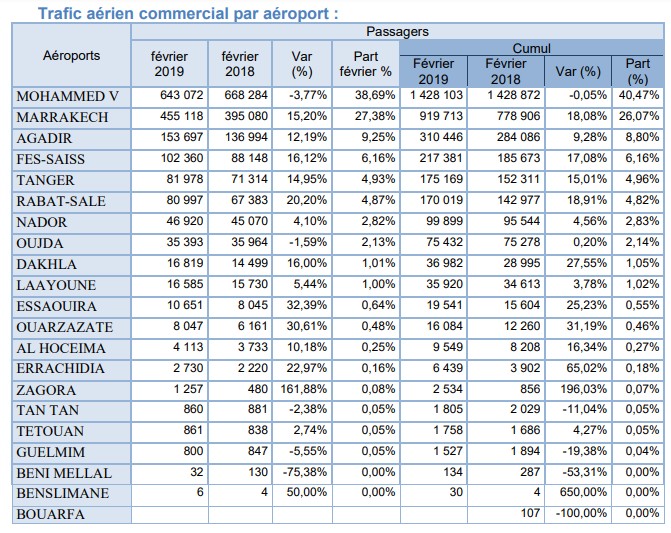Click the 'Passagers' header cell
Image resolution: width=671 pixels, height=533 pixels.
pyautogui.click(x=398, y=32)
